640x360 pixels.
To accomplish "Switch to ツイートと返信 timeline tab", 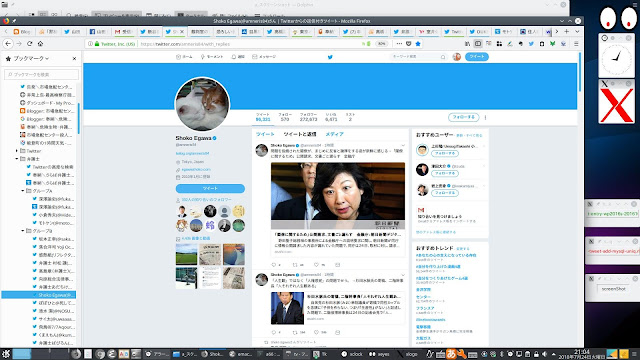I will tap(300, 134).
